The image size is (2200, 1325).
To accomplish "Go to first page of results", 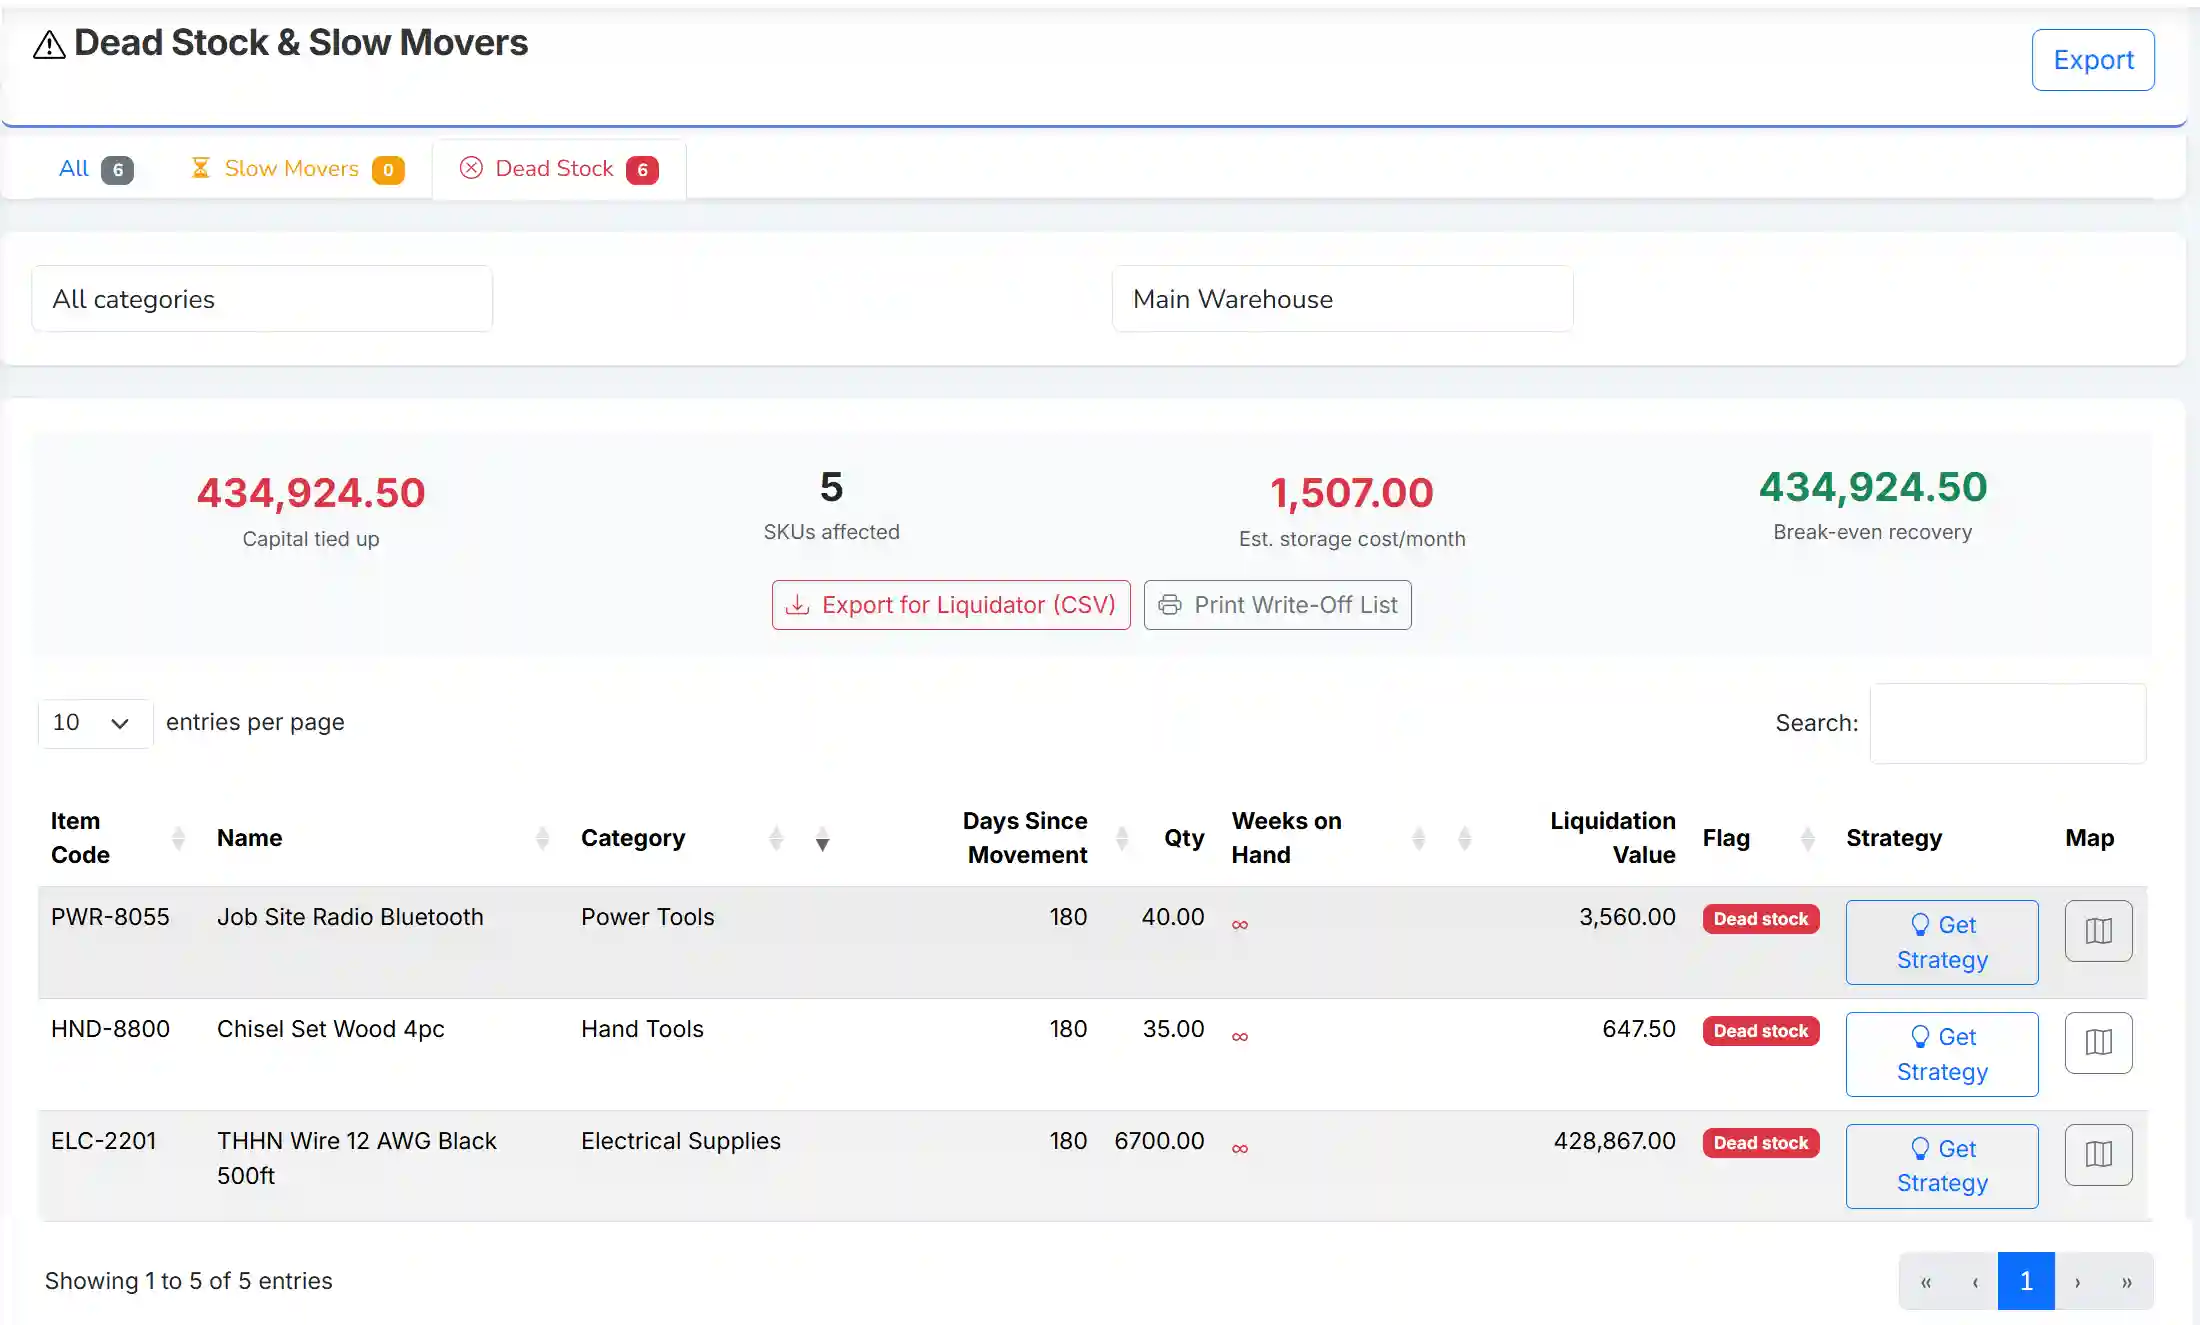I will click(1925, 1281).
